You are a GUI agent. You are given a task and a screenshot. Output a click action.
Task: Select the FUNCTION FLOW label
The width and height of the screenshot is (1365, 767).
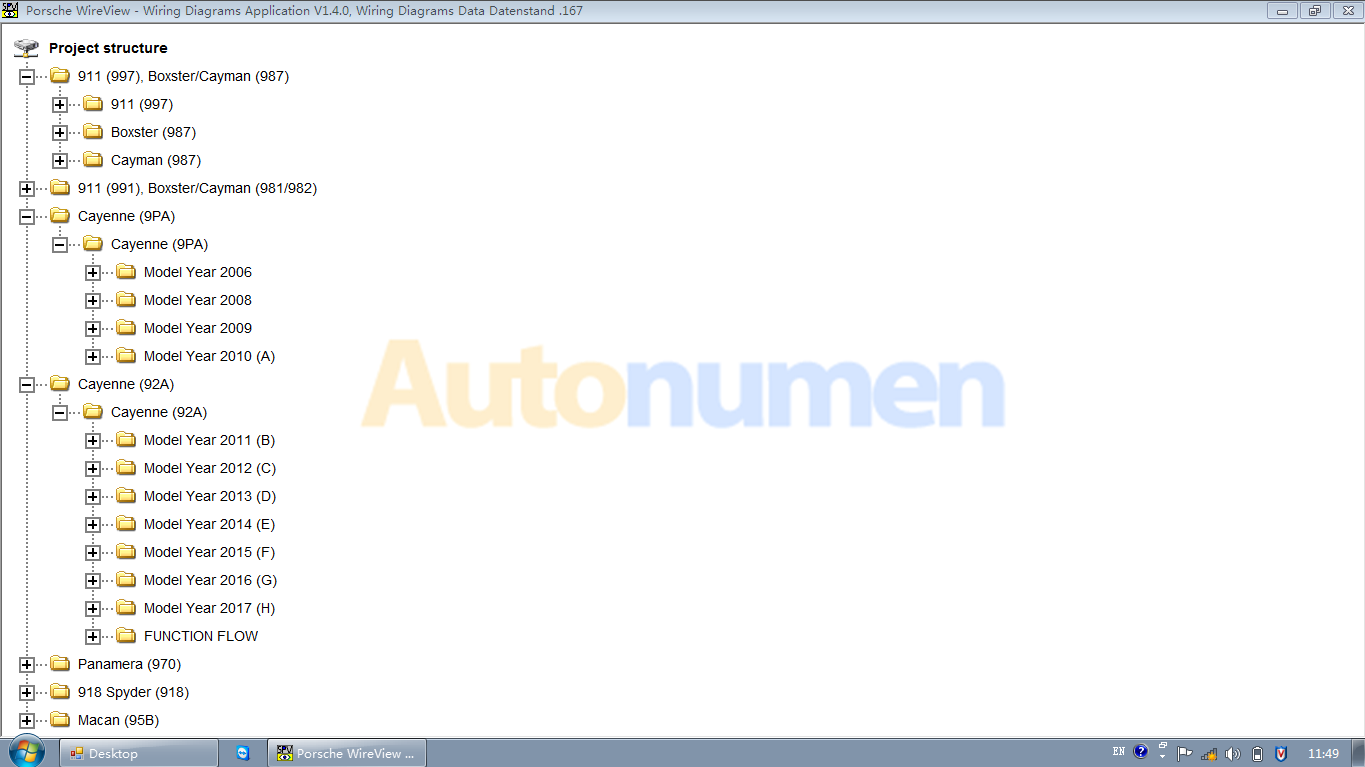coord(201,636)
